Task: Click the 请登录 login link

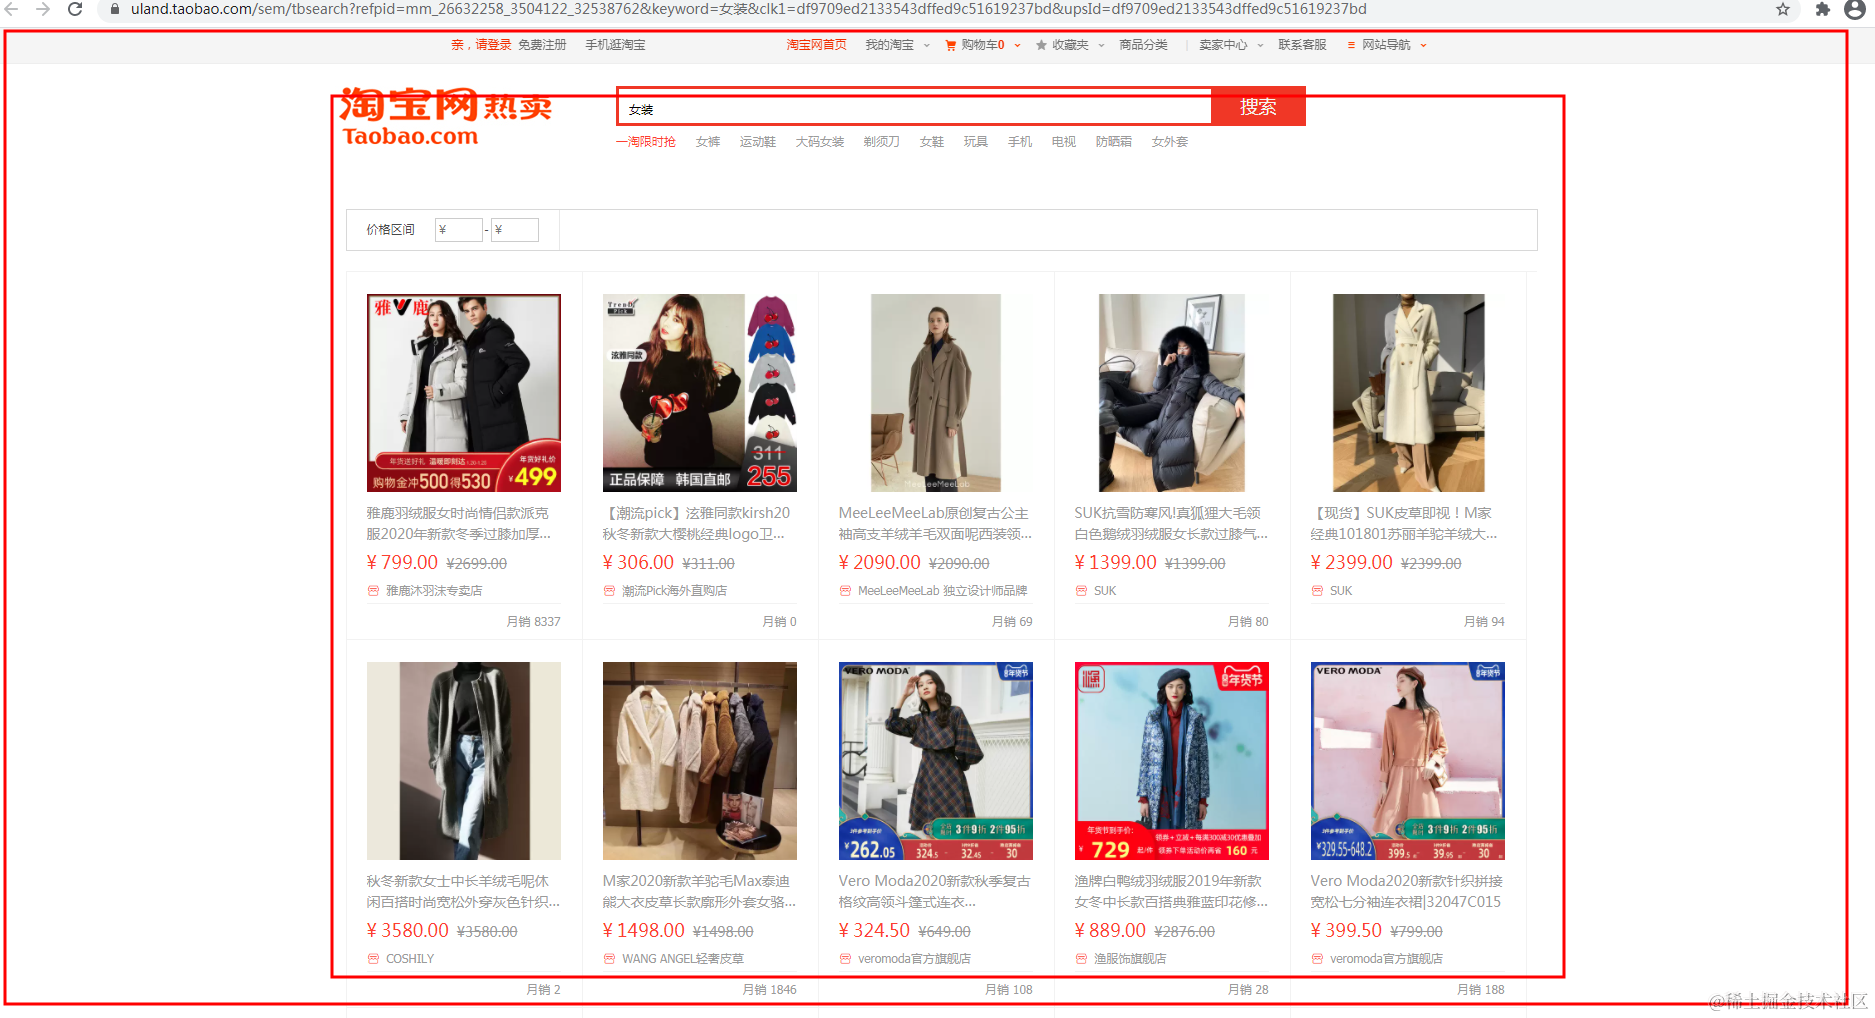Action: pos(493,45)
